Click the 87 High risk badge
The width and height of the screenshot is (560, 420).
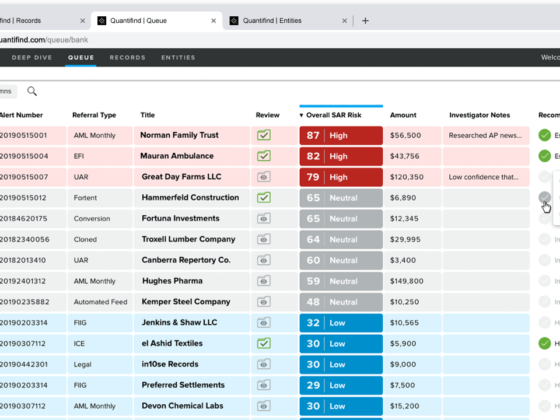pos(341,135)
